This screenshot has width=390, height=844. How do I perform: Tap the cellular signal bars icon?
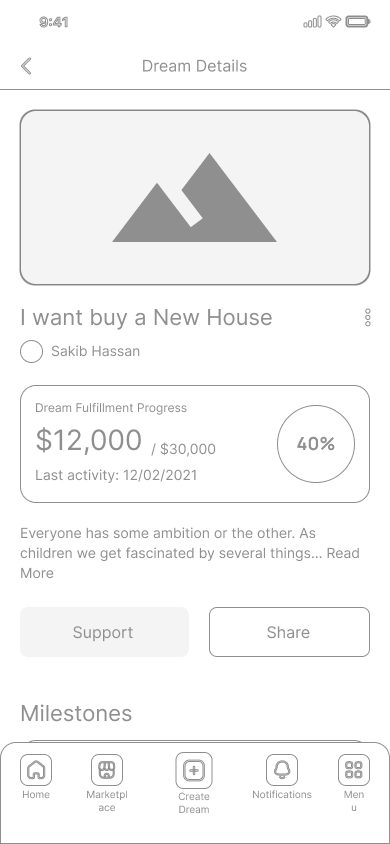tap(313, 22)
